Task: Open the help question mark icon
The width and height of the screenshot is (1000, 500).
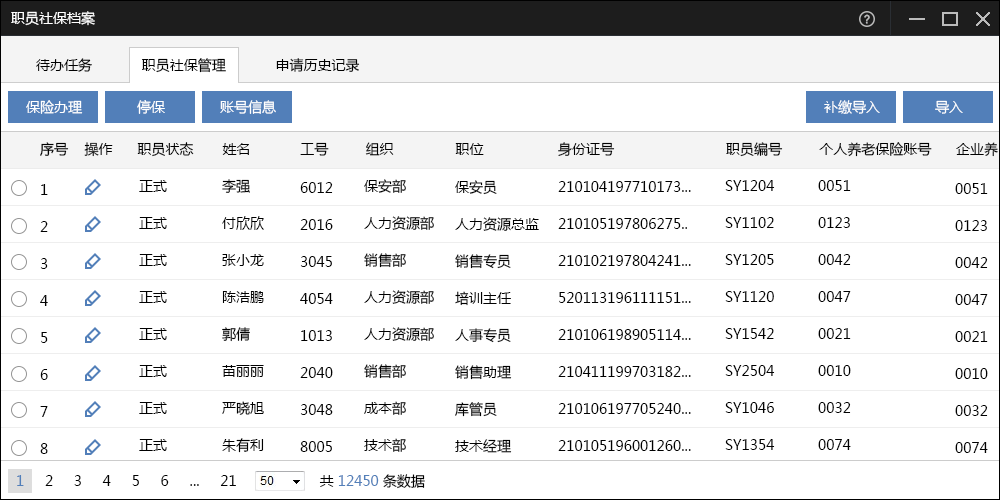Action: point(867,19)
